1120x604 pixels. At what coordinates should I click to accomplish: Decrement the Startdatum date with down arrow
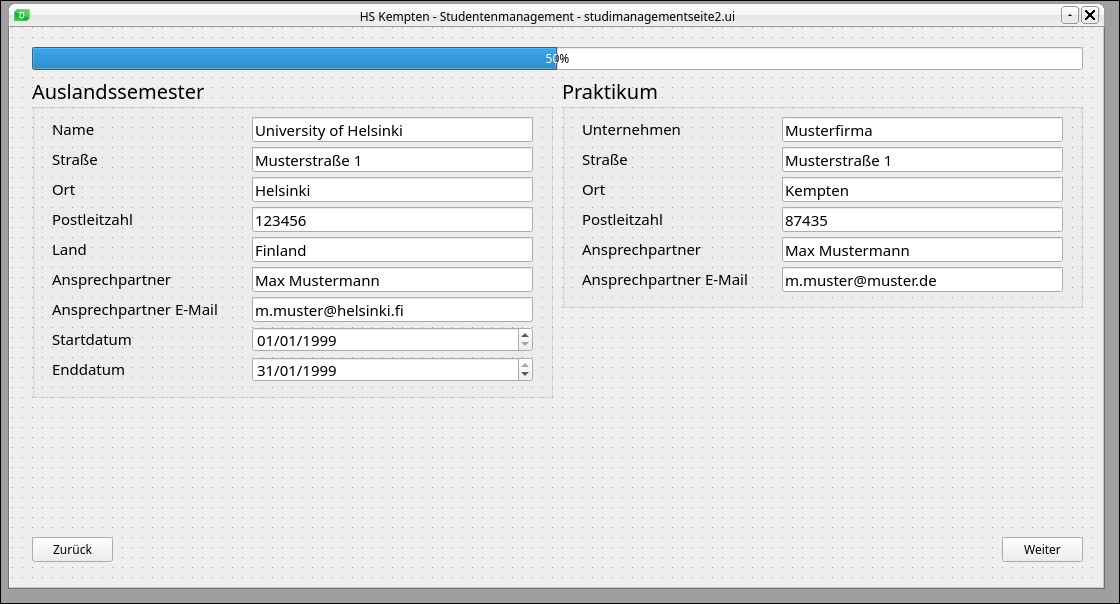(525, 345)
